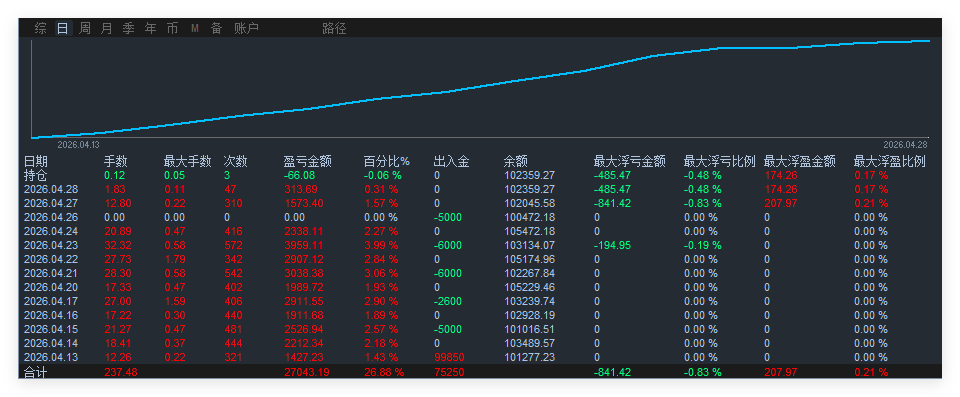Image resolution: width=960 pixels, height=397 pixels.
Task: Select the 年 yearly tab
Action: (x=151, y=28)
